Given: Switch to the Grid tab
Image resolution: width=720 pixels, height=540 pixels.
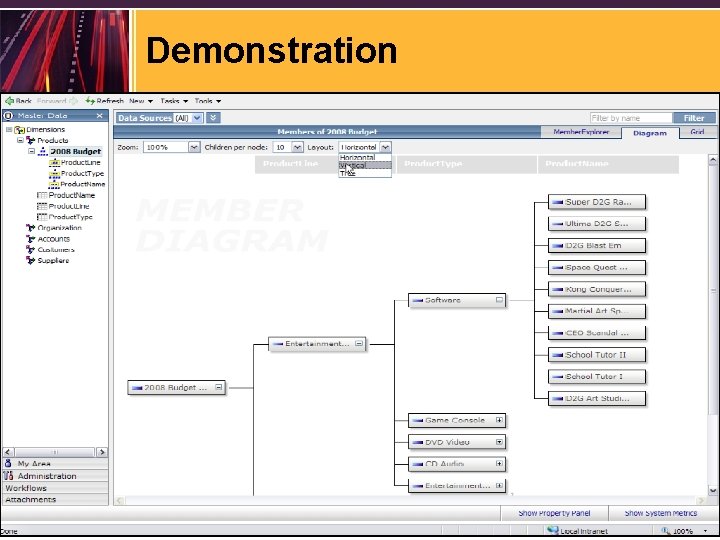Looking at the screenshot, I should tap(697, 132).
